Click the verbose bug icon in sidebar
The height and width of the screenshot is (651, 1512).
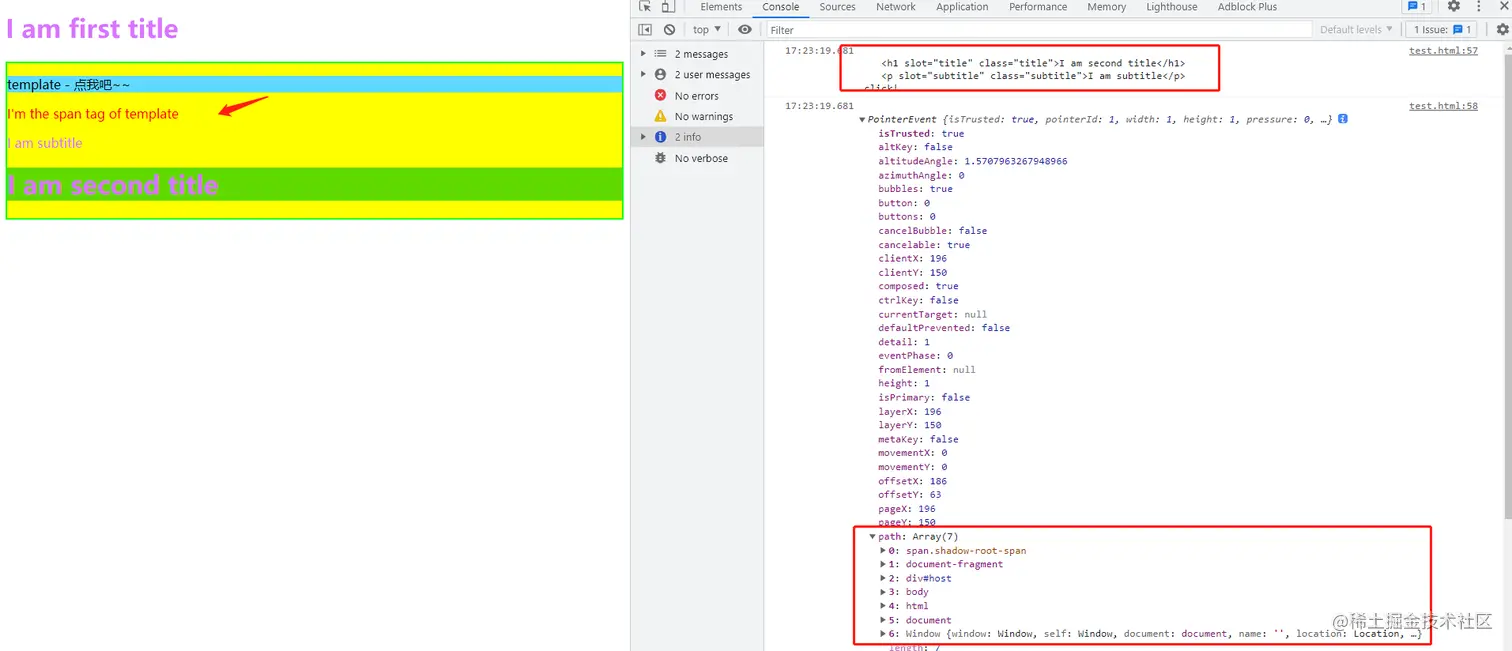click(660, 158)
